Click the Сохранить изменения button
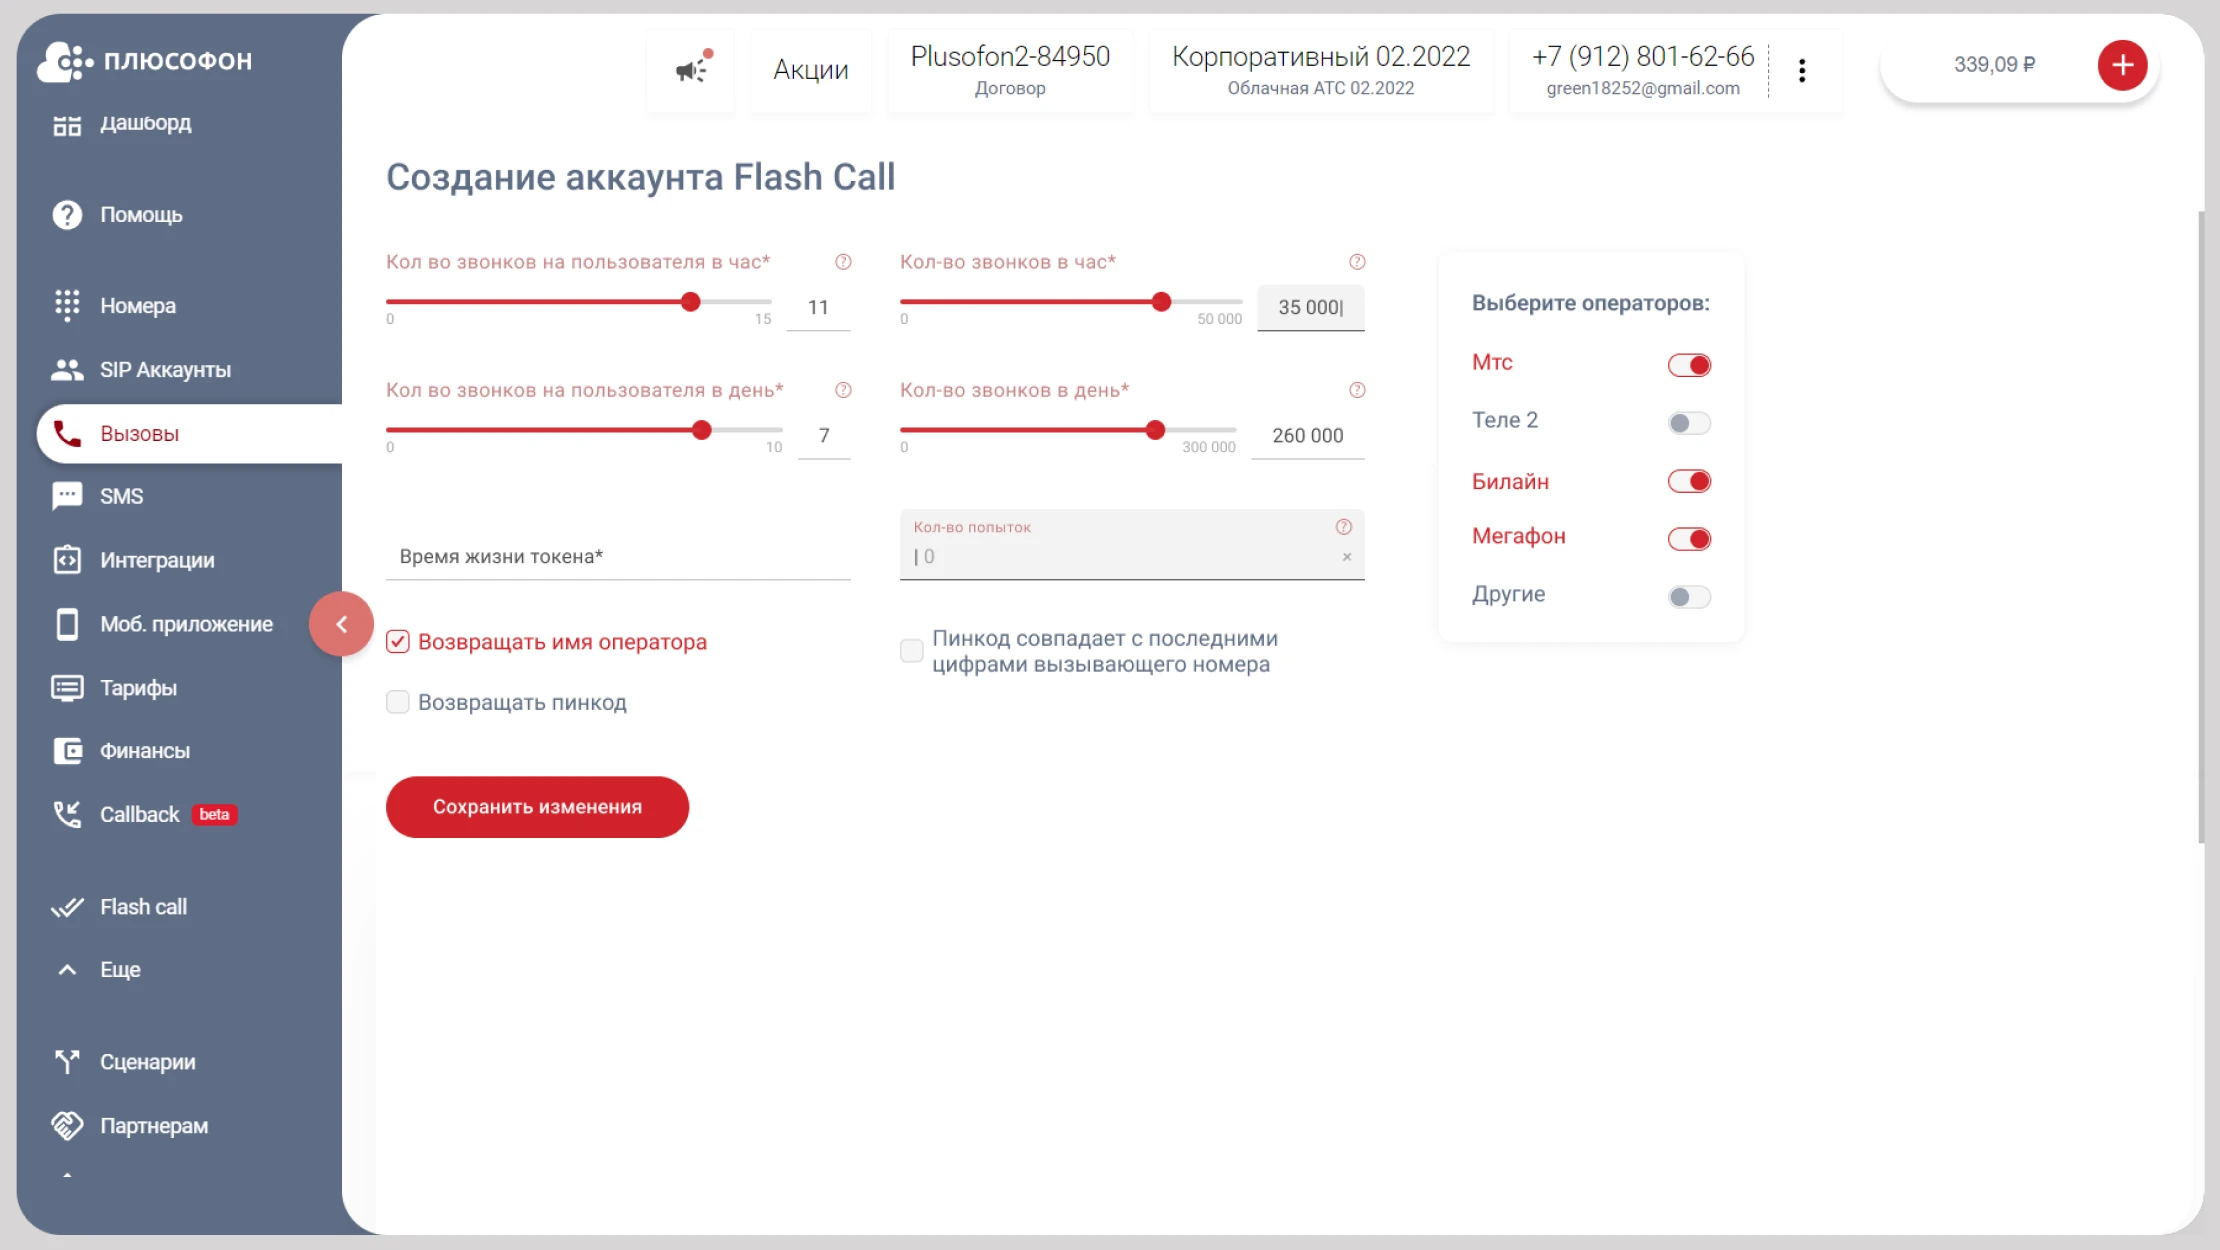Image resolution: width=2220 pixels, height=1250 pixels. tap(537, 807)
